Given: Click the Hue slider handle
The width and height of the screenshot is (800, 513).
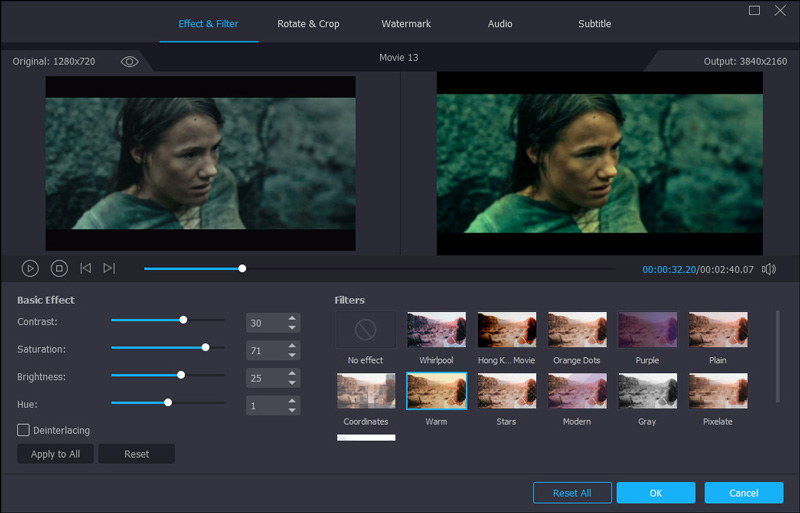Looking at the screenshot, I should point(168,403).
